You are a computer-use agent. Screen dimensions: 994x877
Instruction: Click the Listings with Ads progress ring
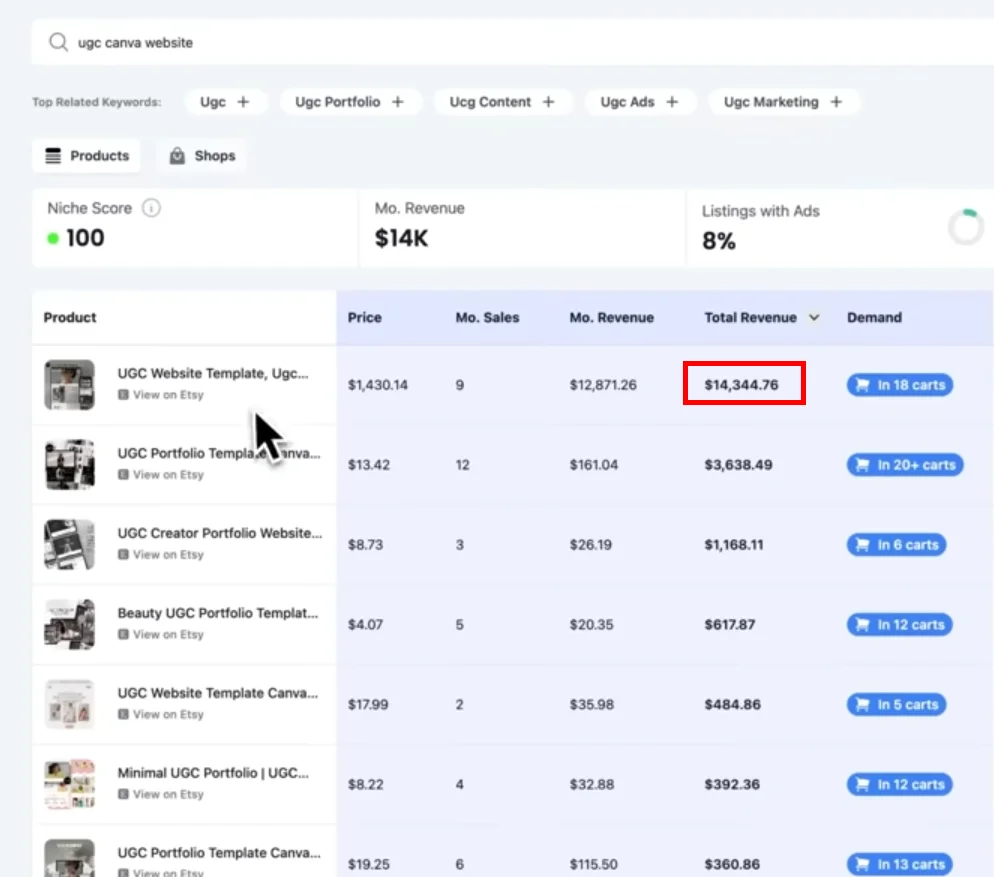click(x=965, y=227)
